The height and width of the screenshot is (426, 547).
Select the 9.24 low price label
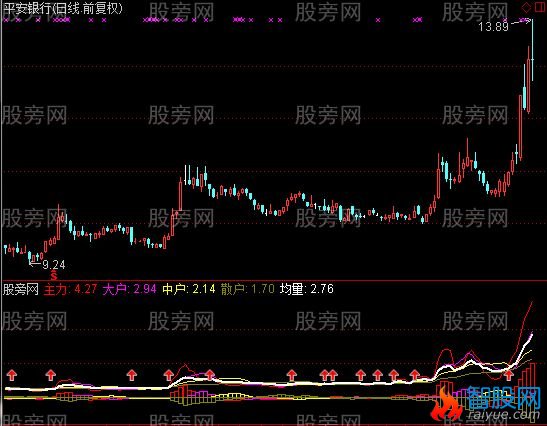click(x=54, y=265)
